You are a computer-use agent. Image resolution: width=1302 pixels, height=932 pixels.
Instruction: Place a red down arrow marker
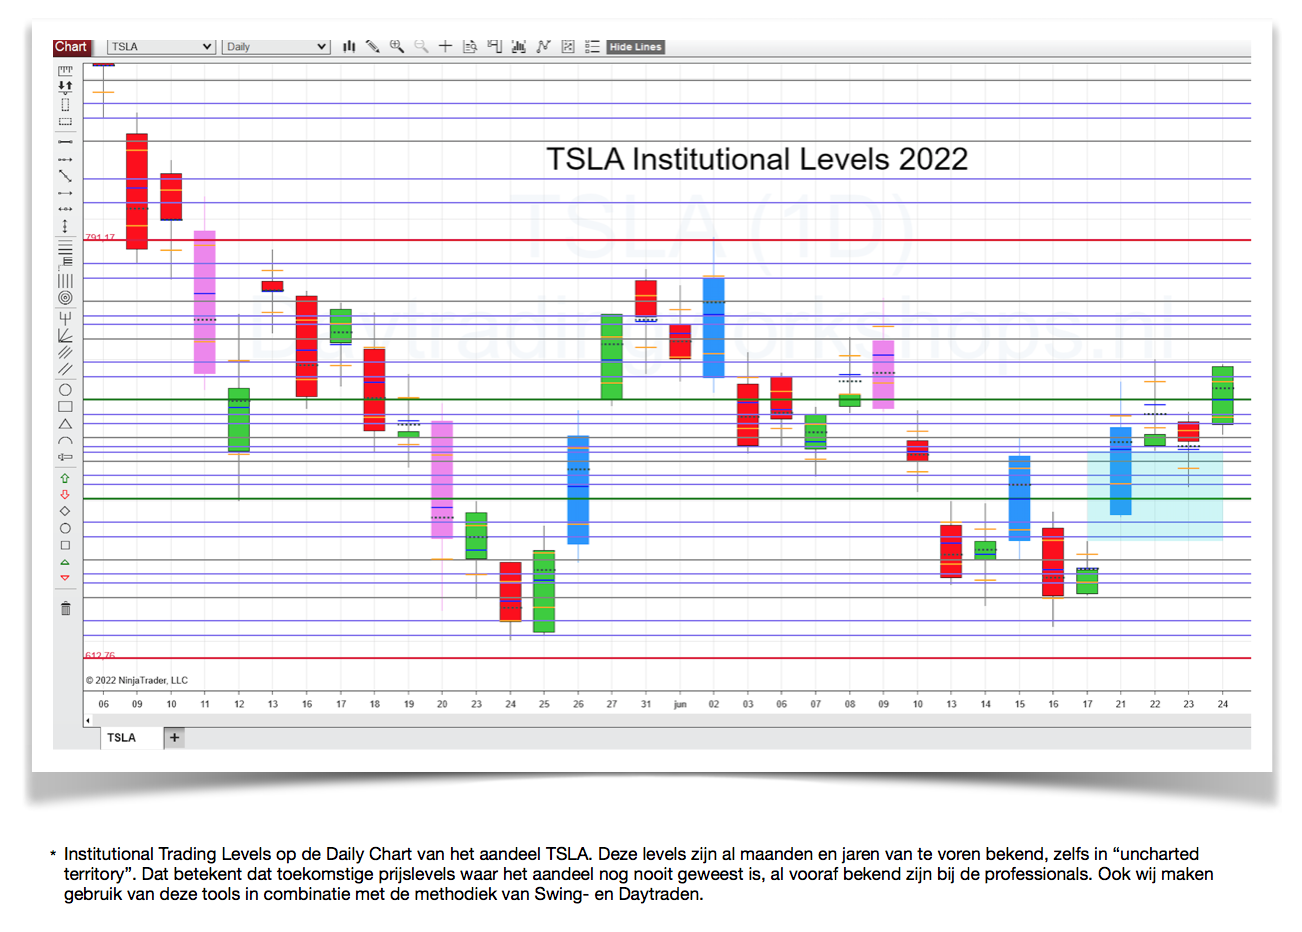65,494
